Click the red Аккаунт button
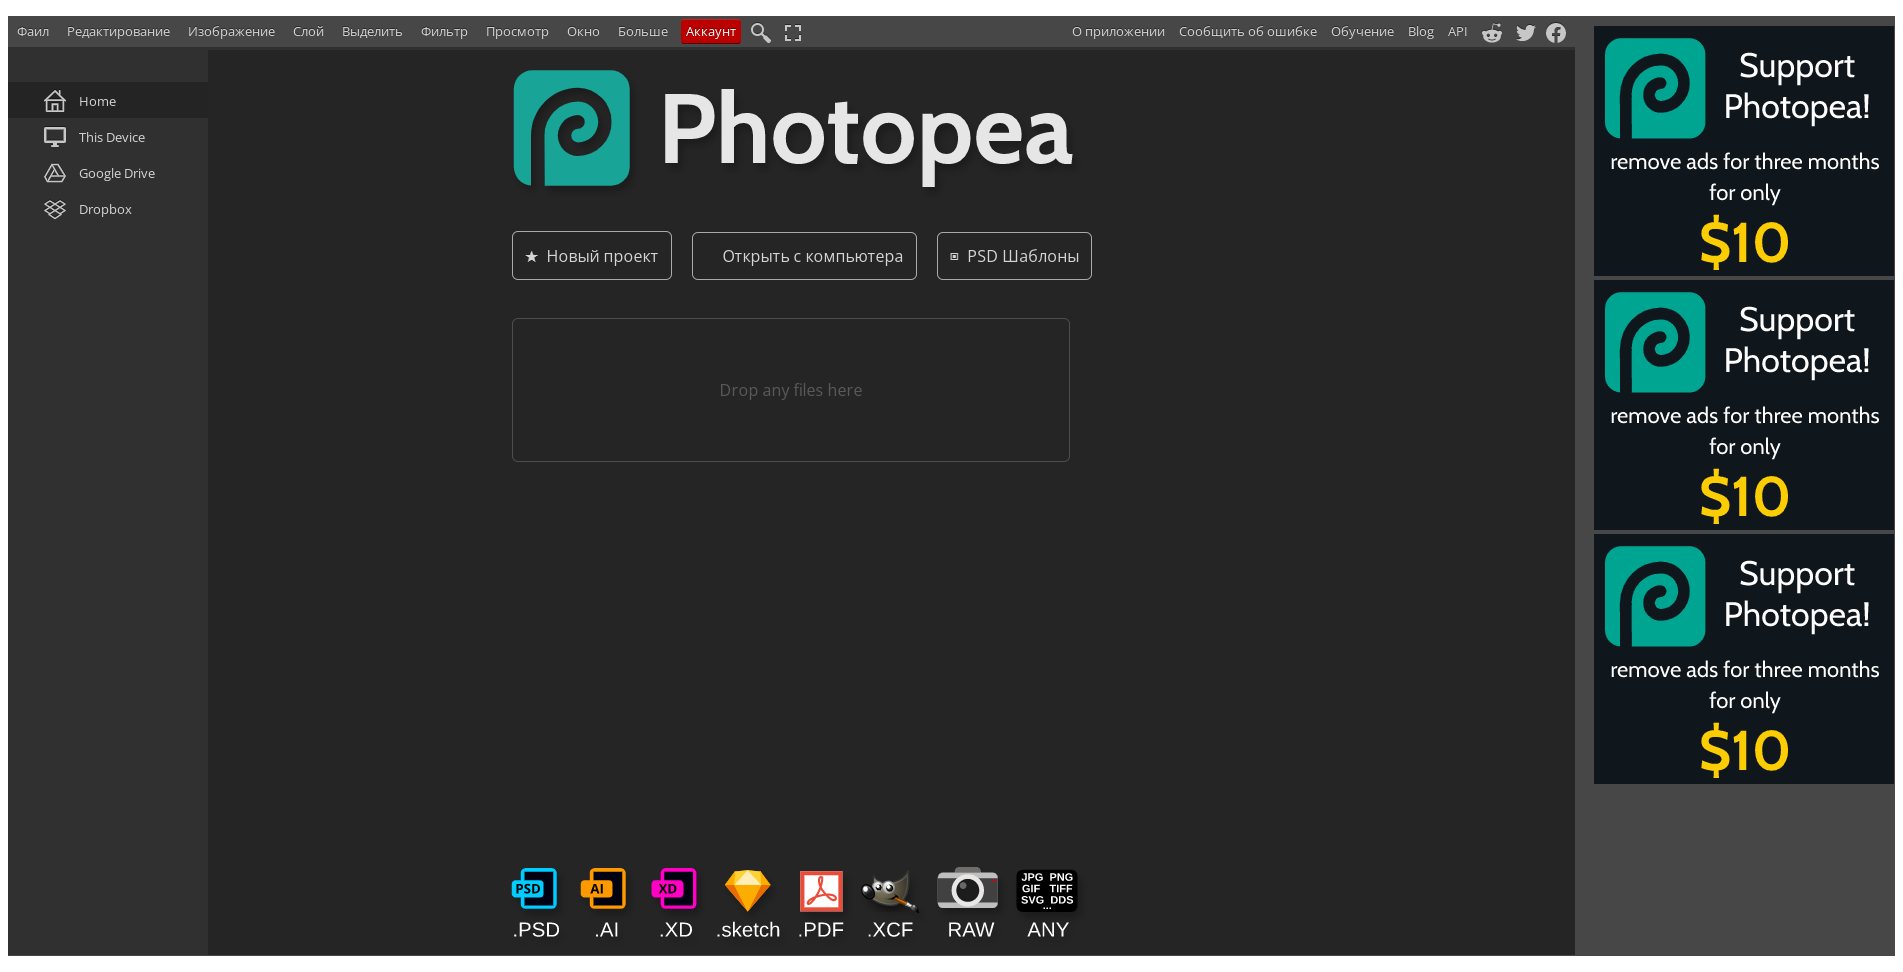This screenshot has width=1903, height=972. 711,32
